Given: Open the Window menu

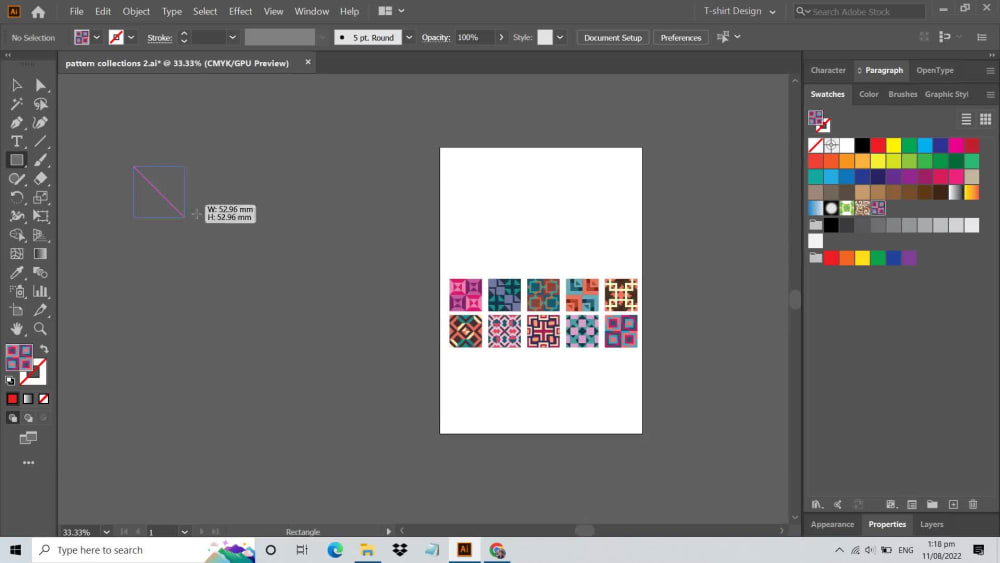Looking at the screenshot, I should [311, 11].
